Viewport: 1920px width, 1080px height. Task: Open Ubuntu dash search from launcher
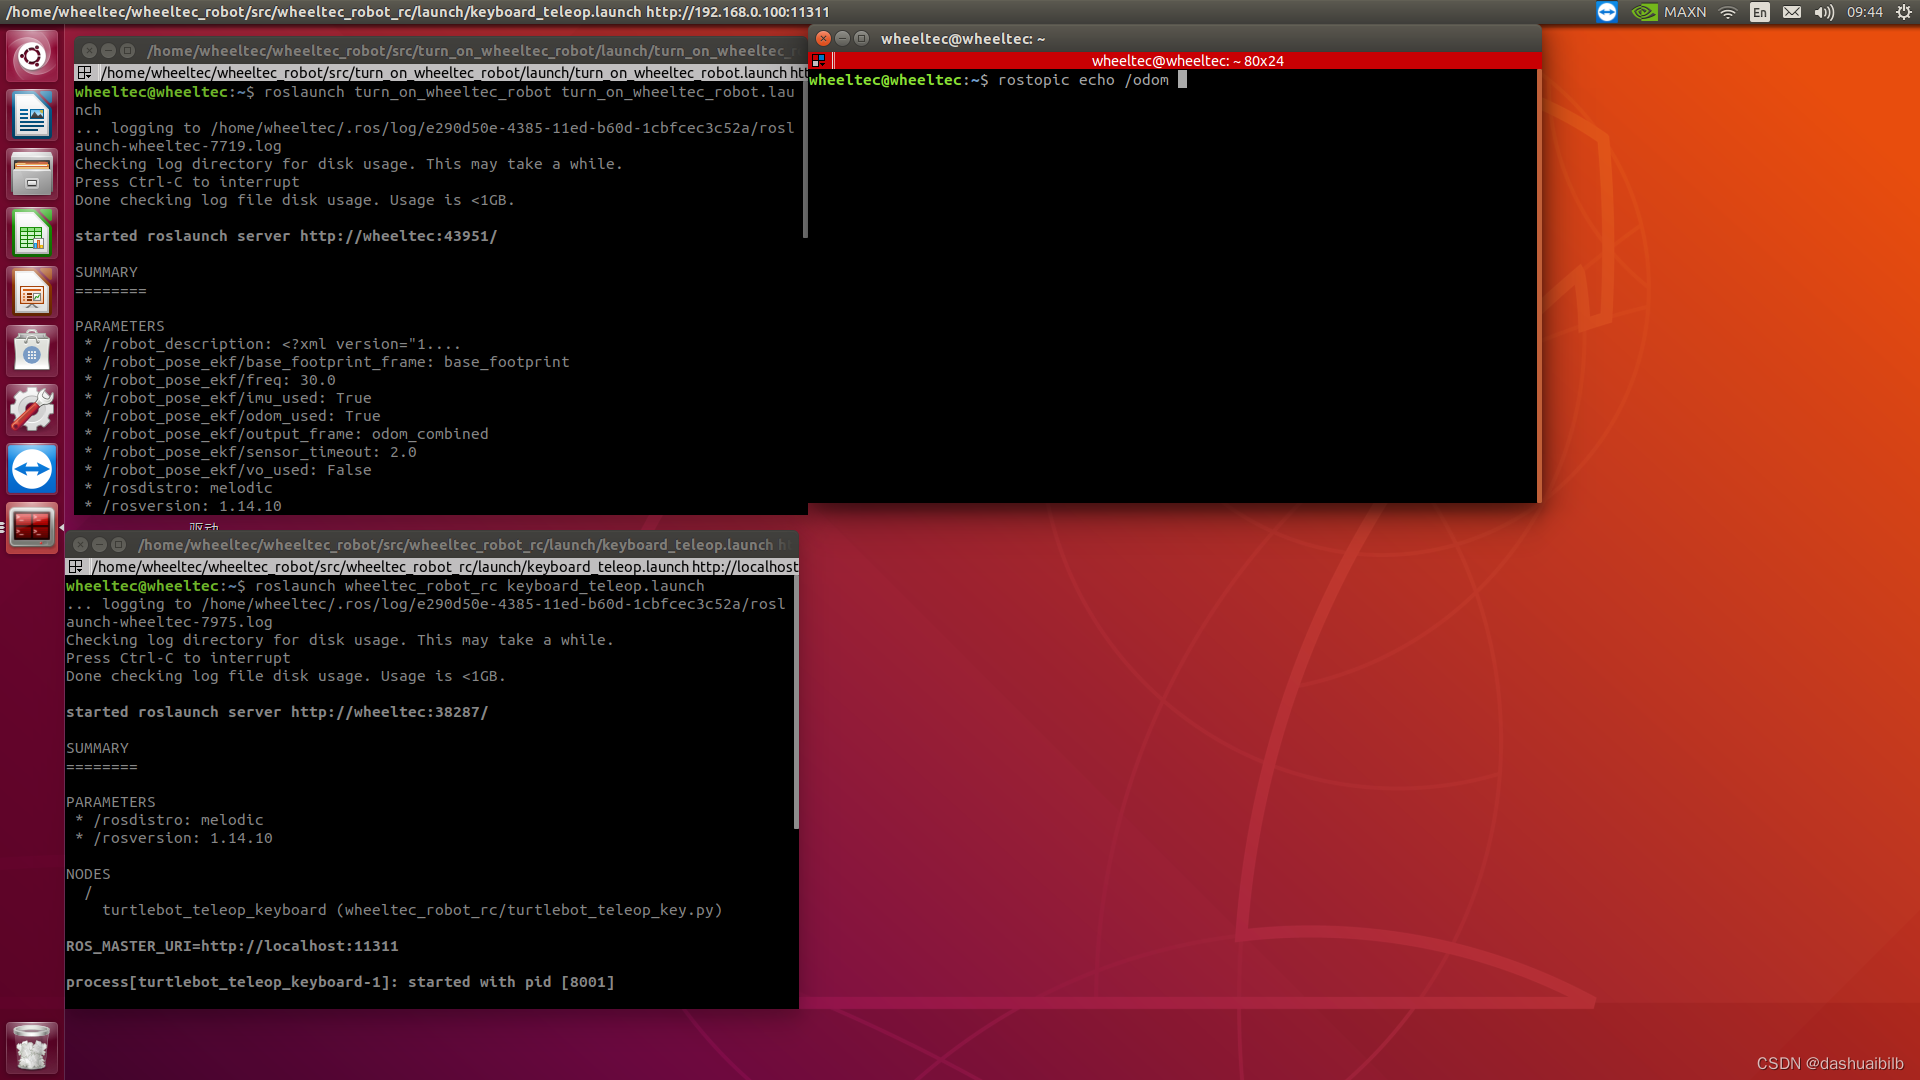coord(32,56)
